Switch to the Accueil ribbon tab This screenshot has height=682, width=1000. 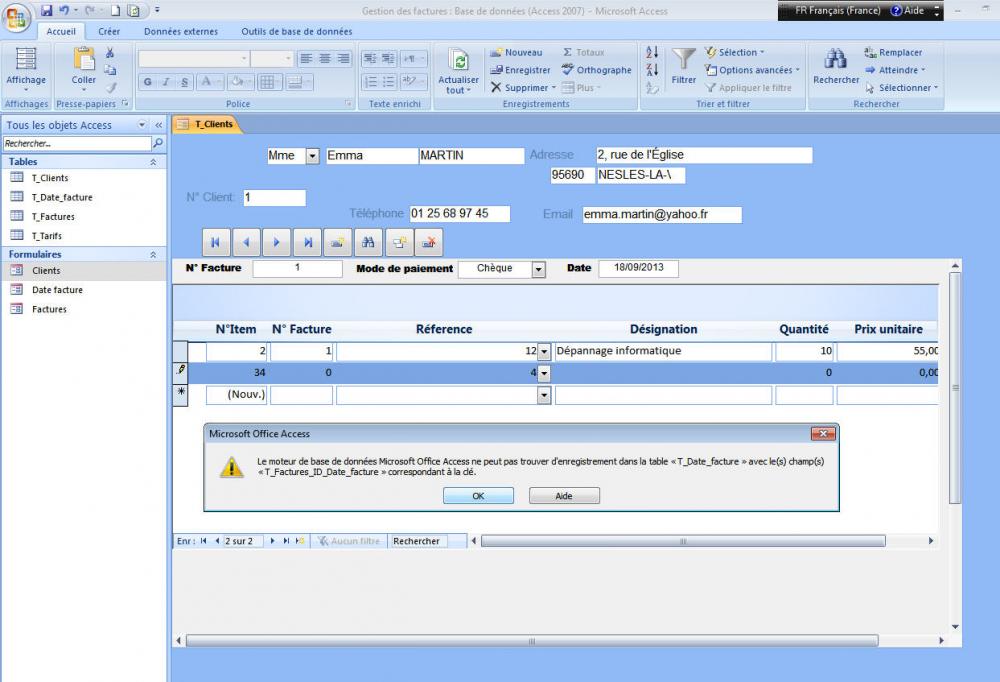coord(61,31)
